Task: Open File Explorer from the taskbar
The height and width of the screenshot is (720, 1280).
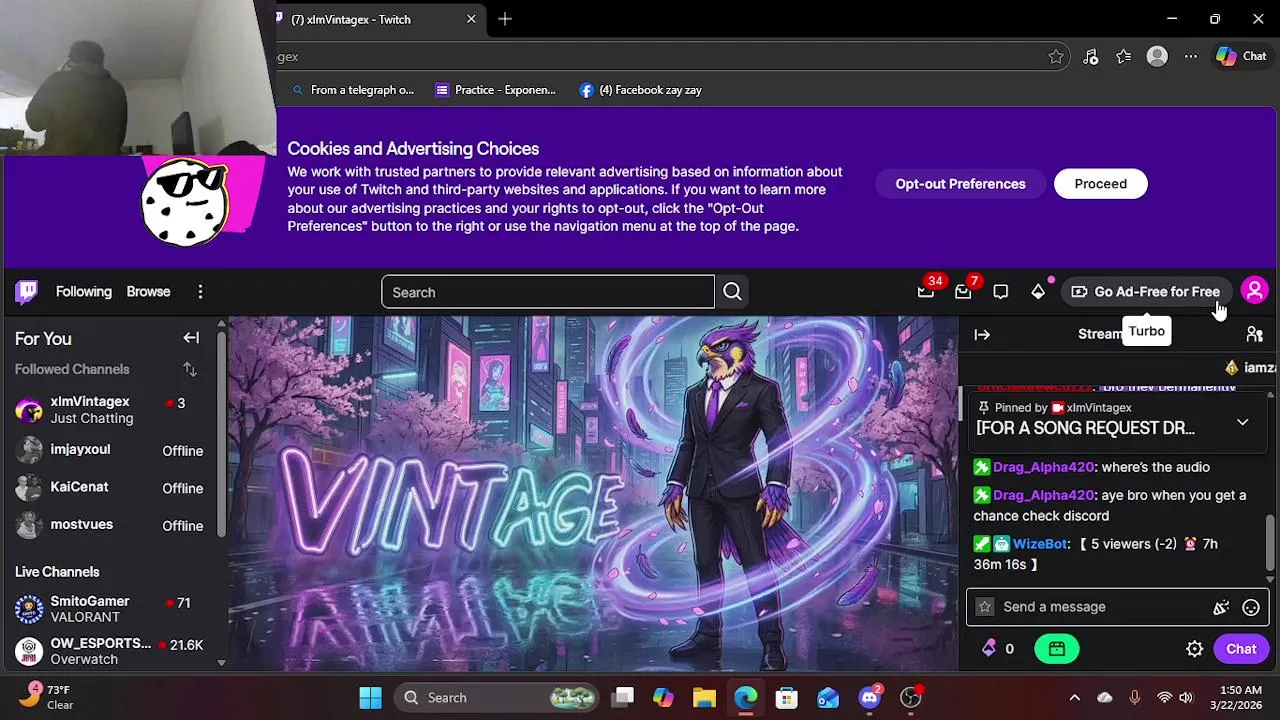Action: pyautogui.click(x=704, y=698)
